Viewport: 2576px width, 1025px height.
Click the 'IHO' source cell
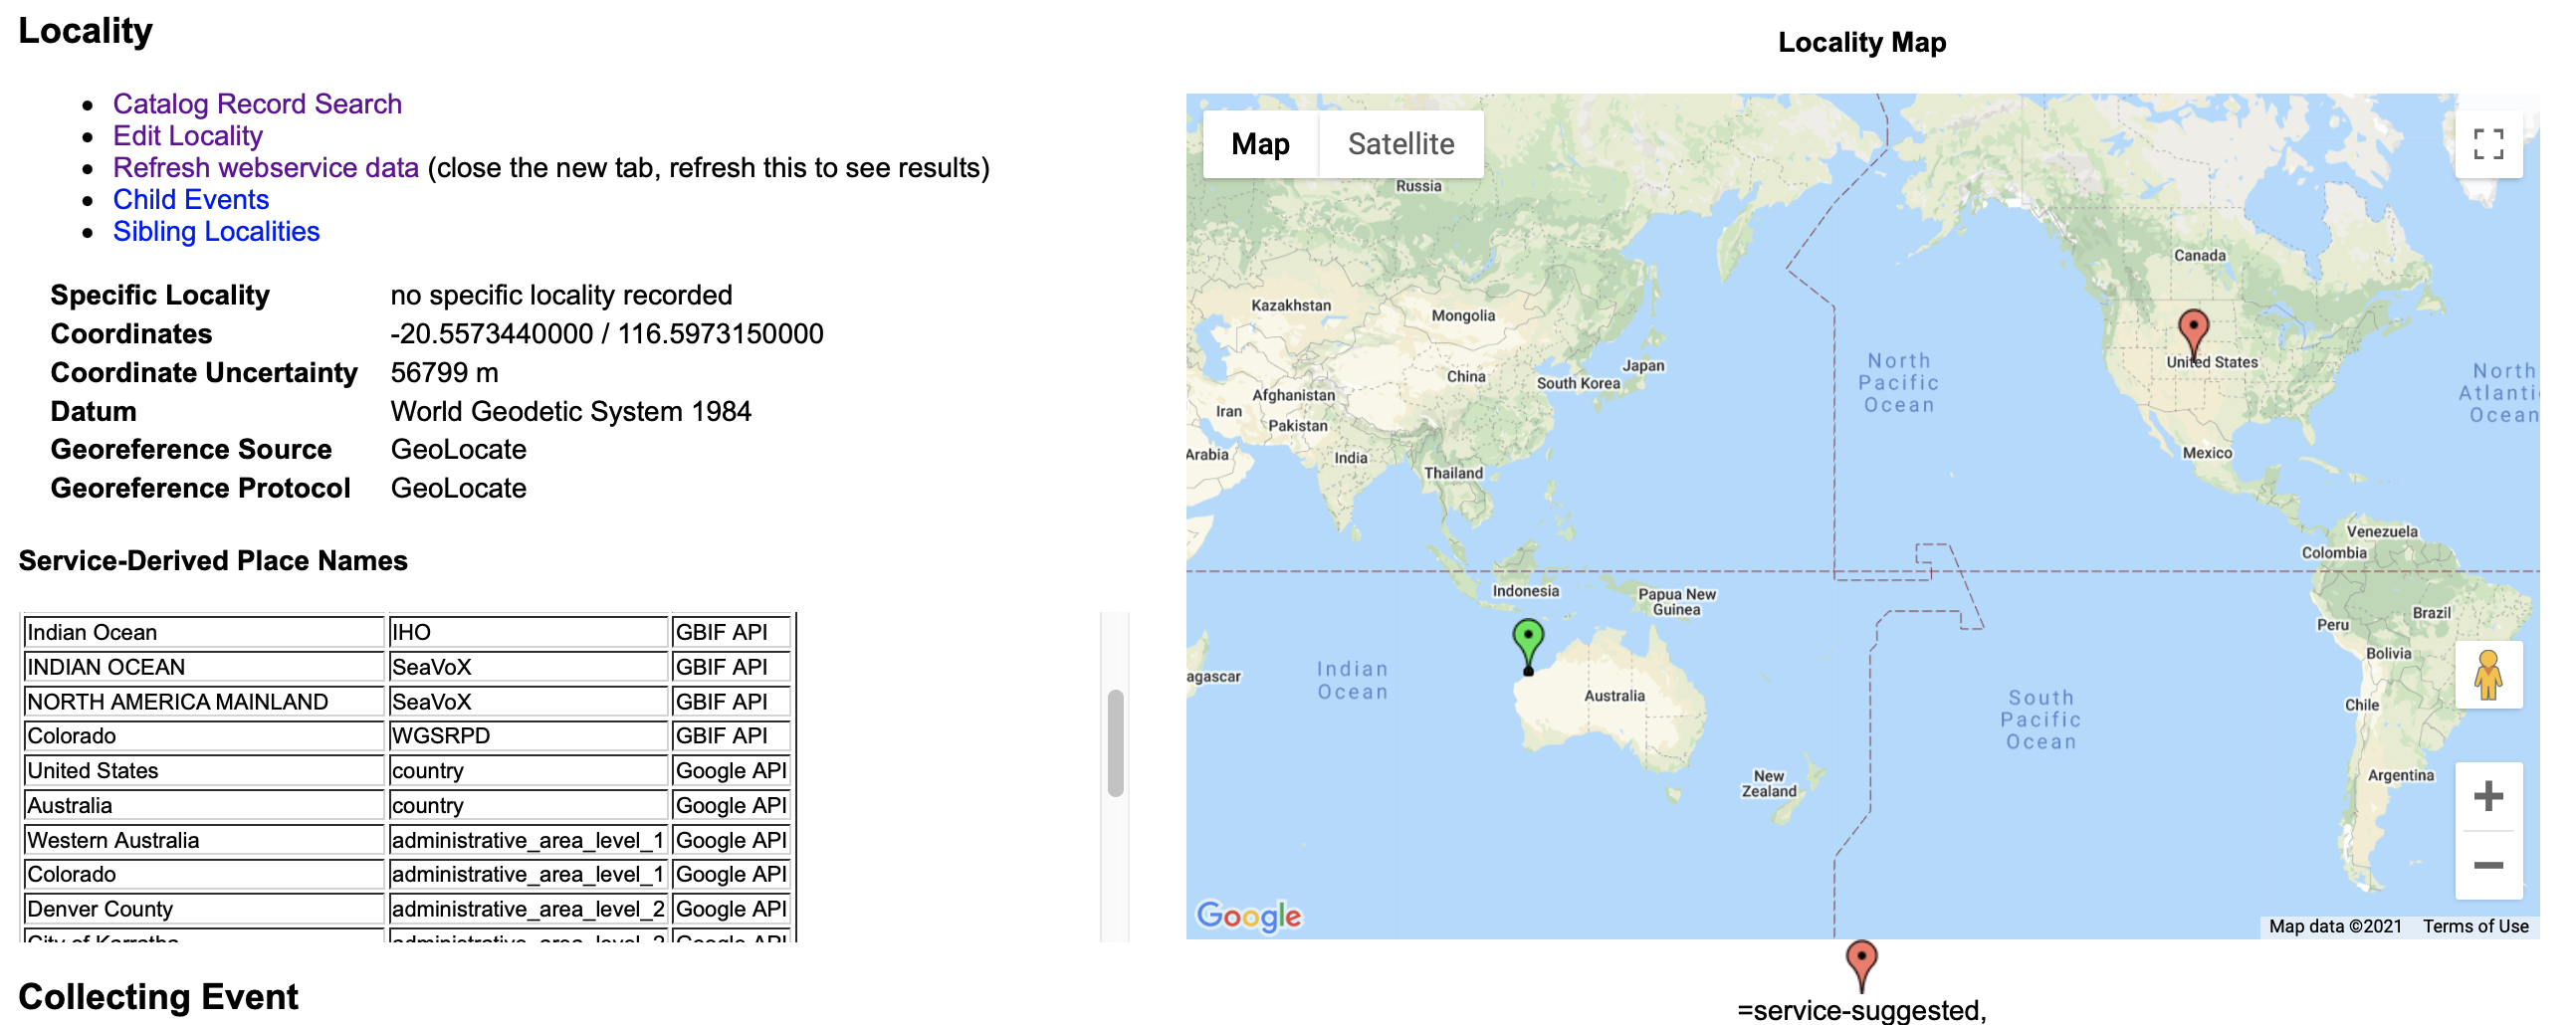pyautogui.click(x=528, y=632)
